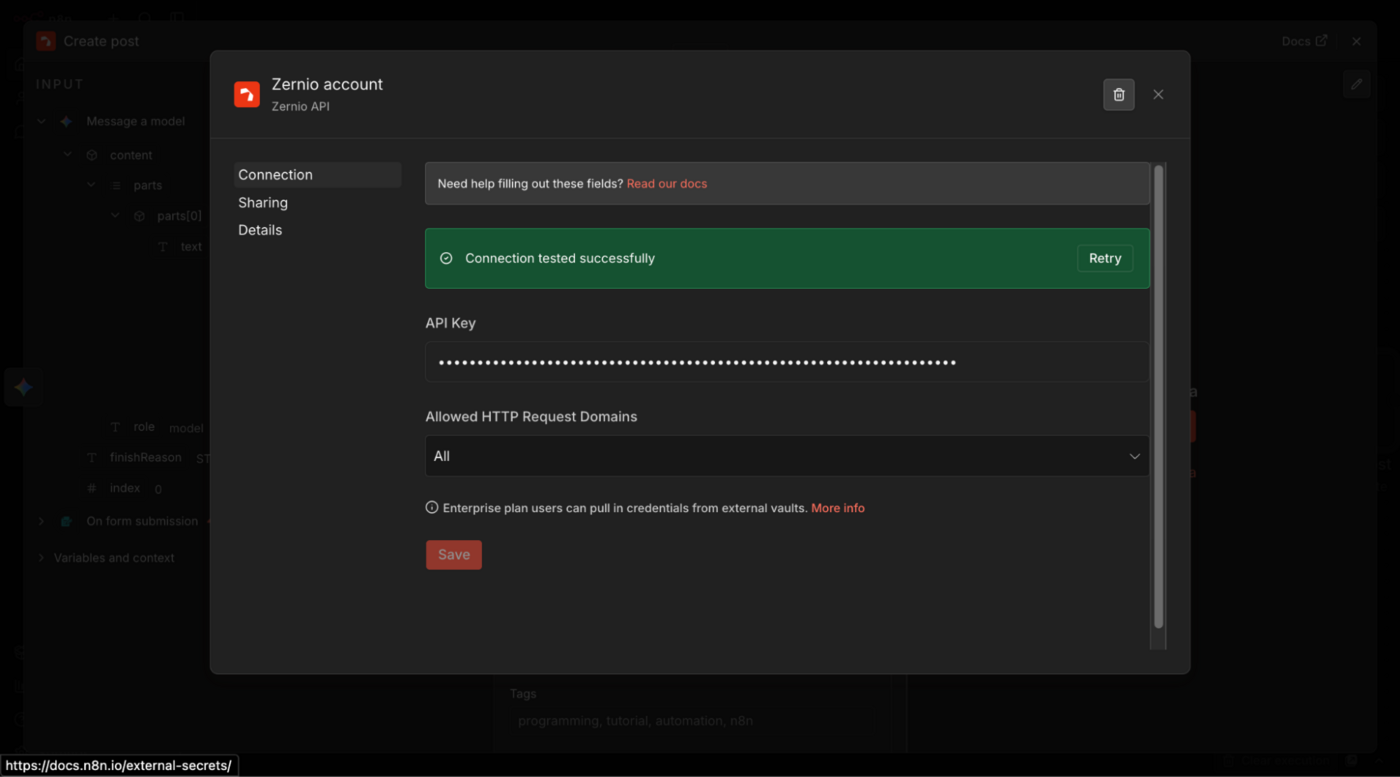Open Docs link in Create post window
The height and width of the screenshot is (777, 1400).
(x=1305, y=41)
